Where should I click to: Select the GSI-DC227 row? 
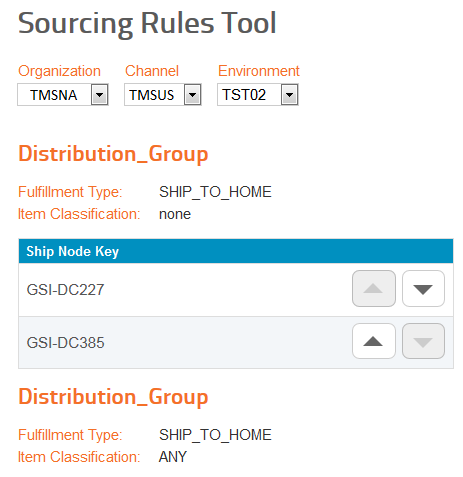click(236, 289)
